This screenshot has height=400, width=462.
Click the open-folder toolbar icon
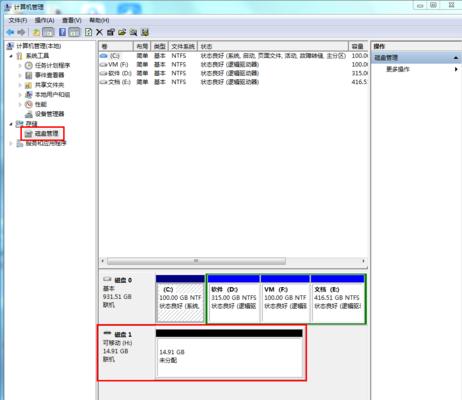click(122, 32)
